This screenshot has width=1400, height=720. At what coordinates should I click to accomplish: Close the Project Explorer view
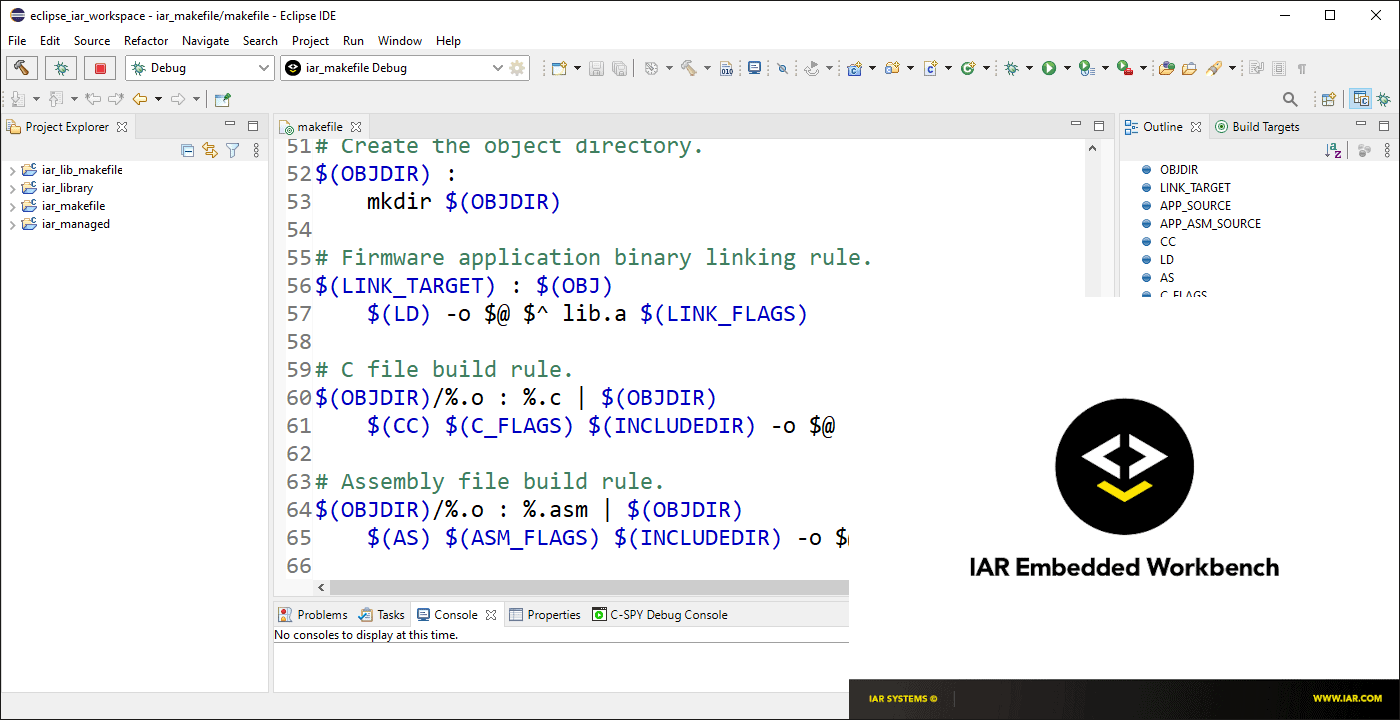pyautogui.click(x=122, y=127)
